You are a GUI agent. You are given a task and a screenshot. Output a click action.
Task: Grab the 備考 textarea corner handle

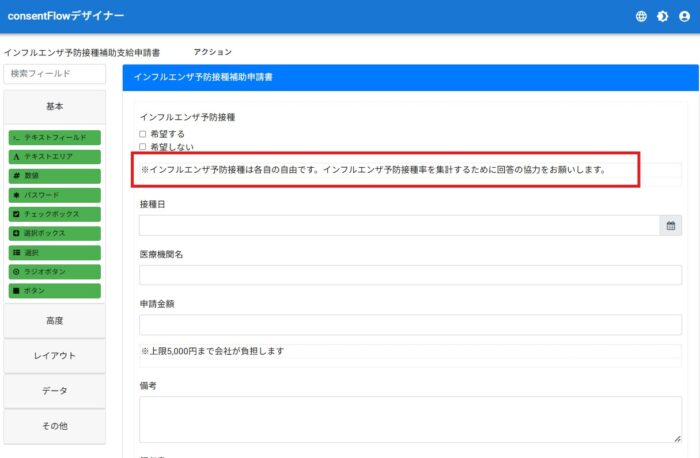tap(677, 439)
